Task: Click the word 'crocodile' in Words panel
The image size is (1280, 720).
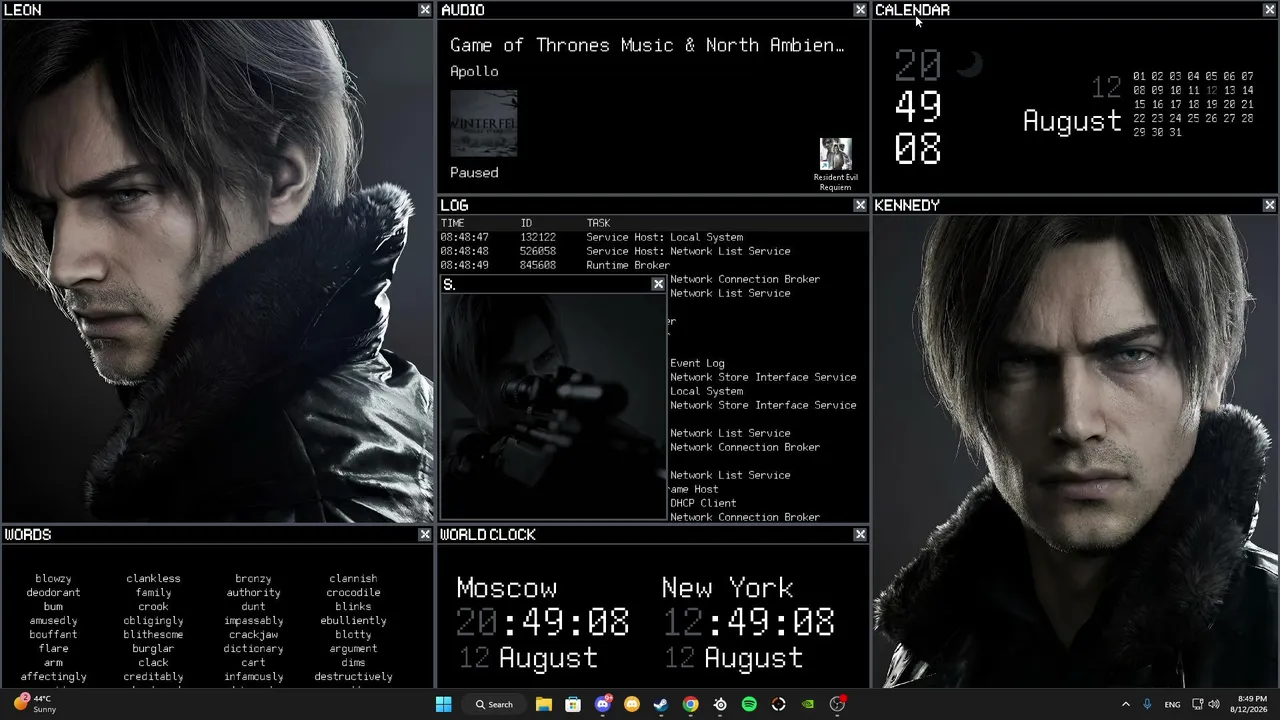Action: click(353, 592)
